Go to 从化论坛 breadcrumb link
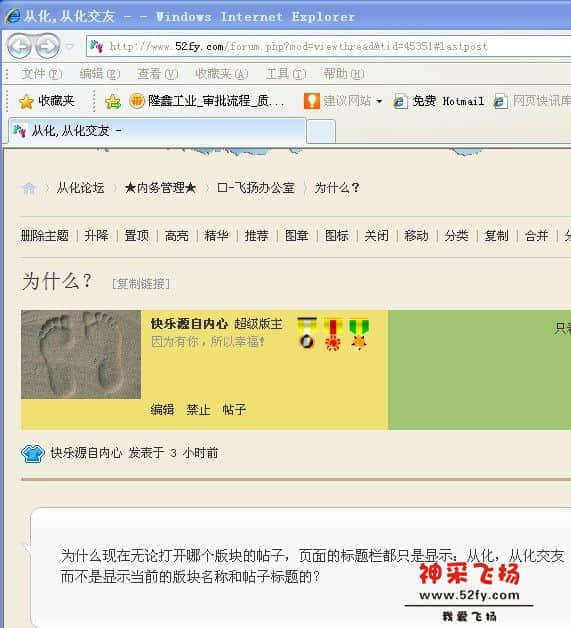Screen dimensions: 571x628 coord(80,187)
